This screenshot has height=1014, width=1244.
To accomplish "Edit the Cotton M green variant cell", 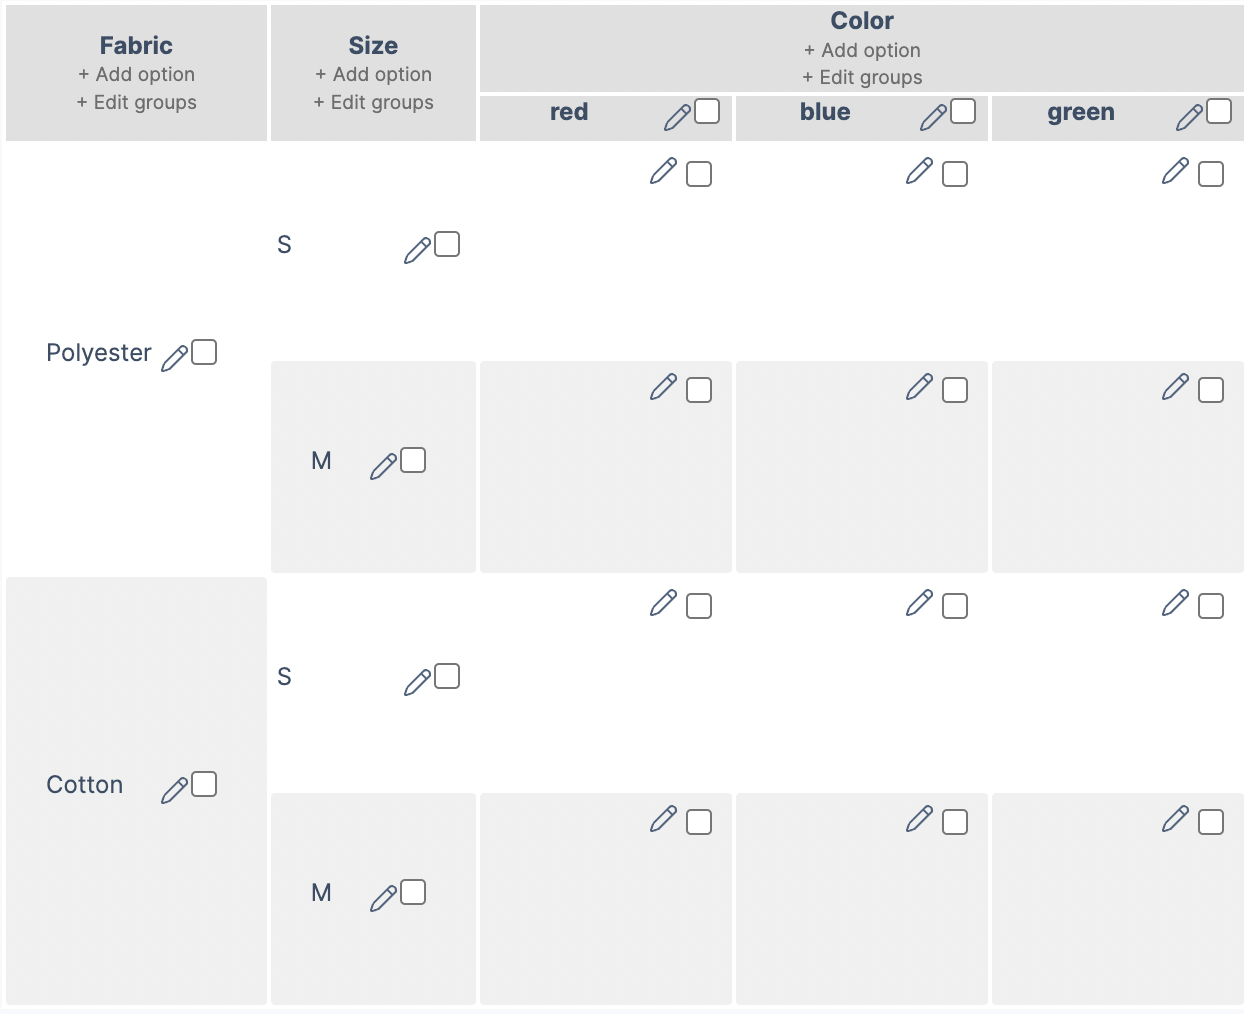I will point(1175,821).
